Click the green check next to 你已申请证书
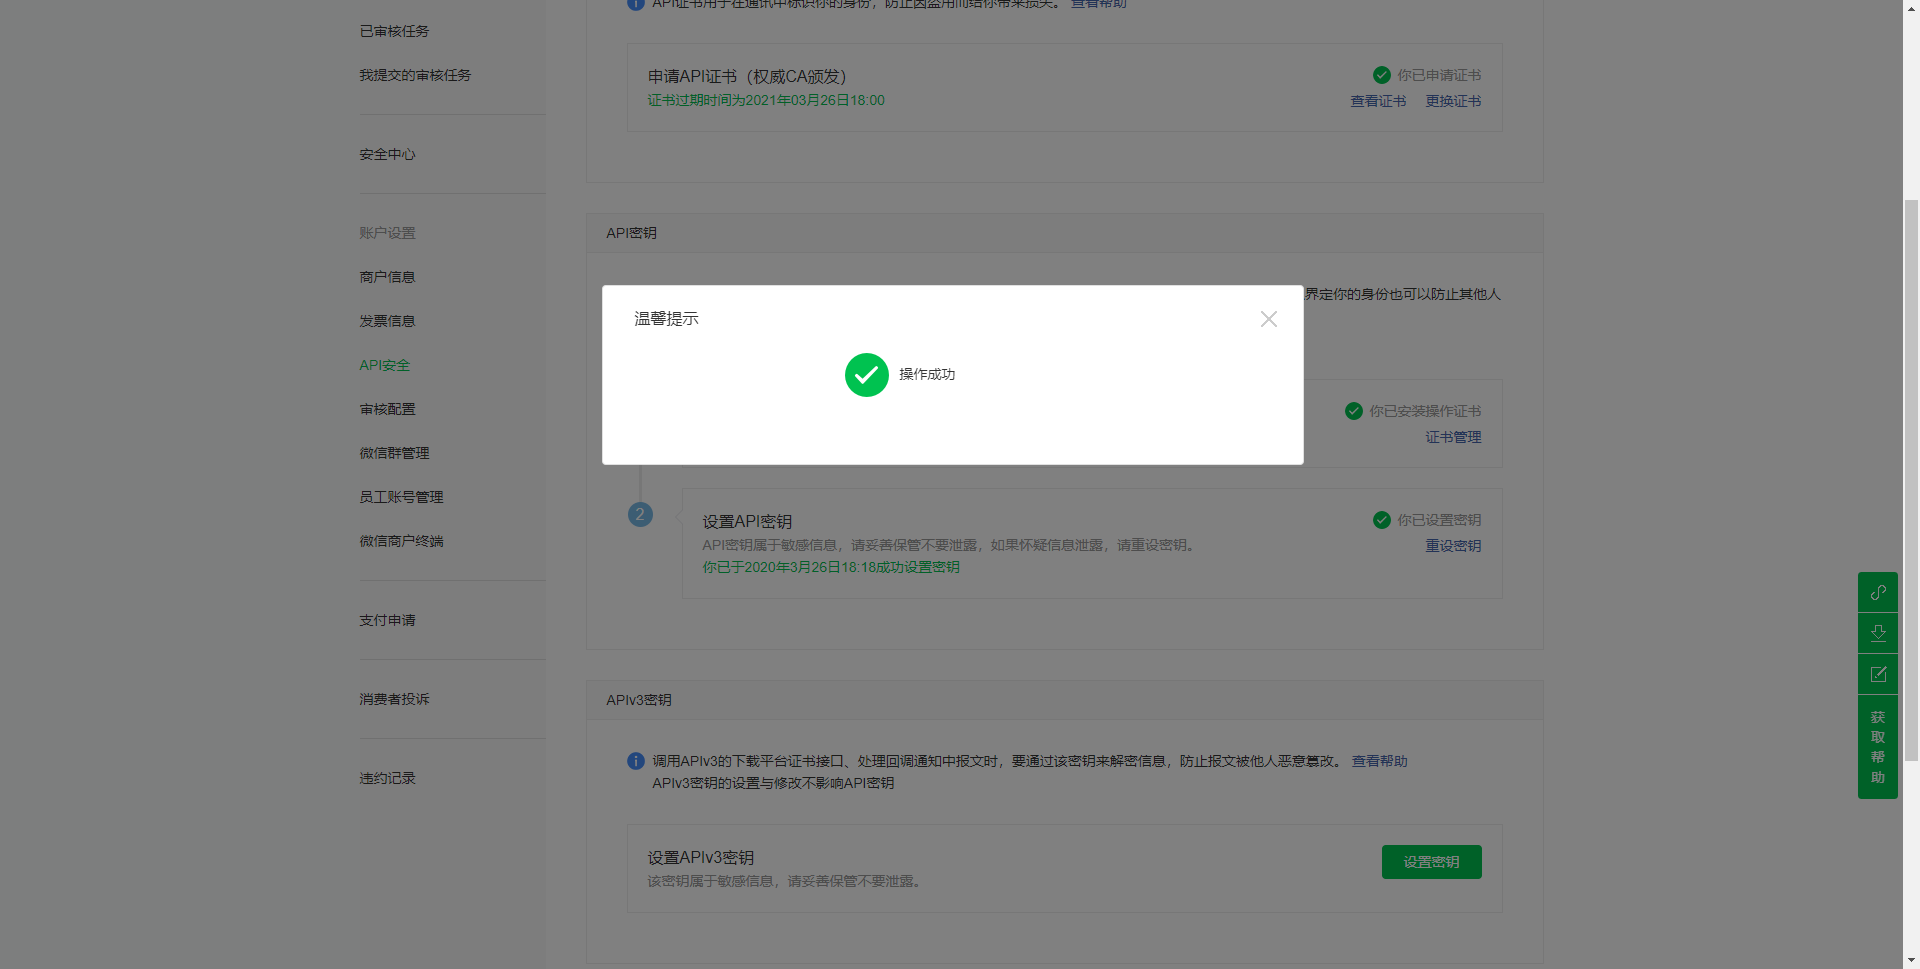 point(1381,75)
